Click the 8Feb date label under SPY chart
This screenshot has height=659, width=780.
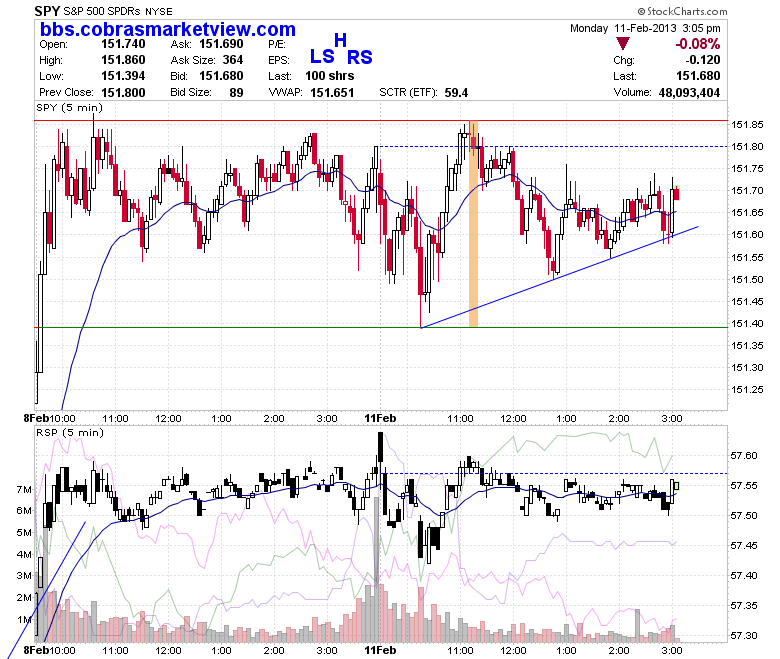(x=36, y=418)
